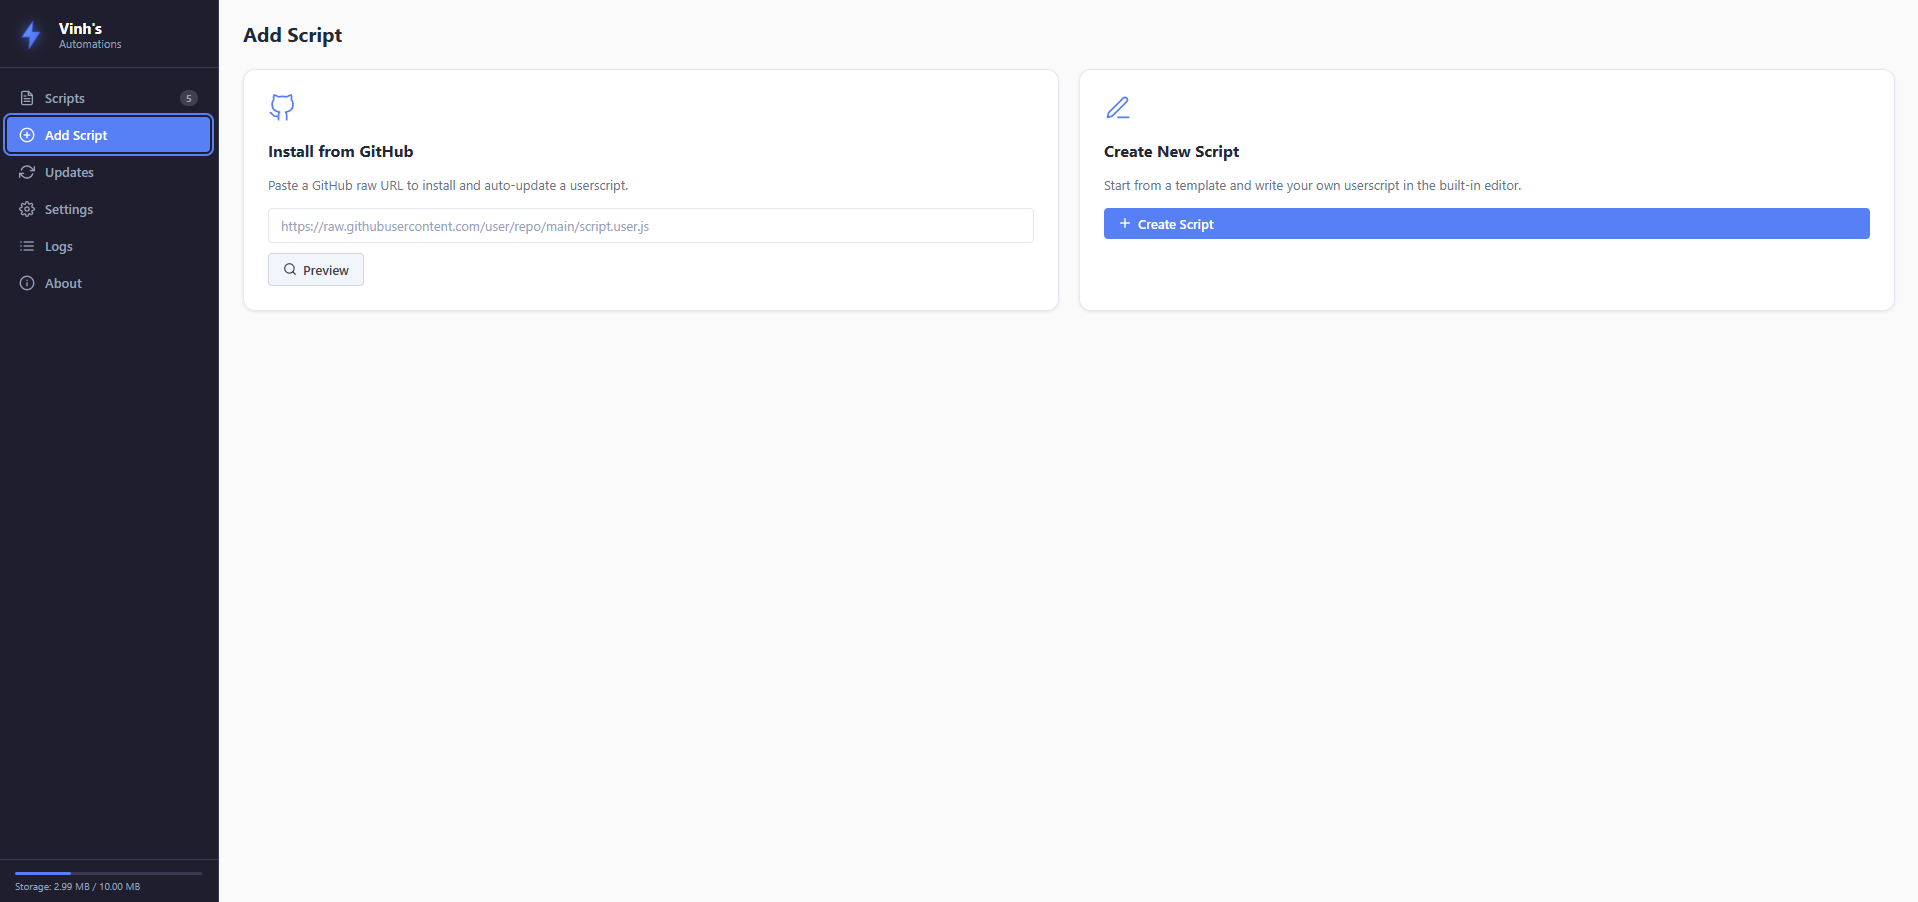The image size is (1918, 902).
Task: View the Logs page
Action: coord(109,246)
